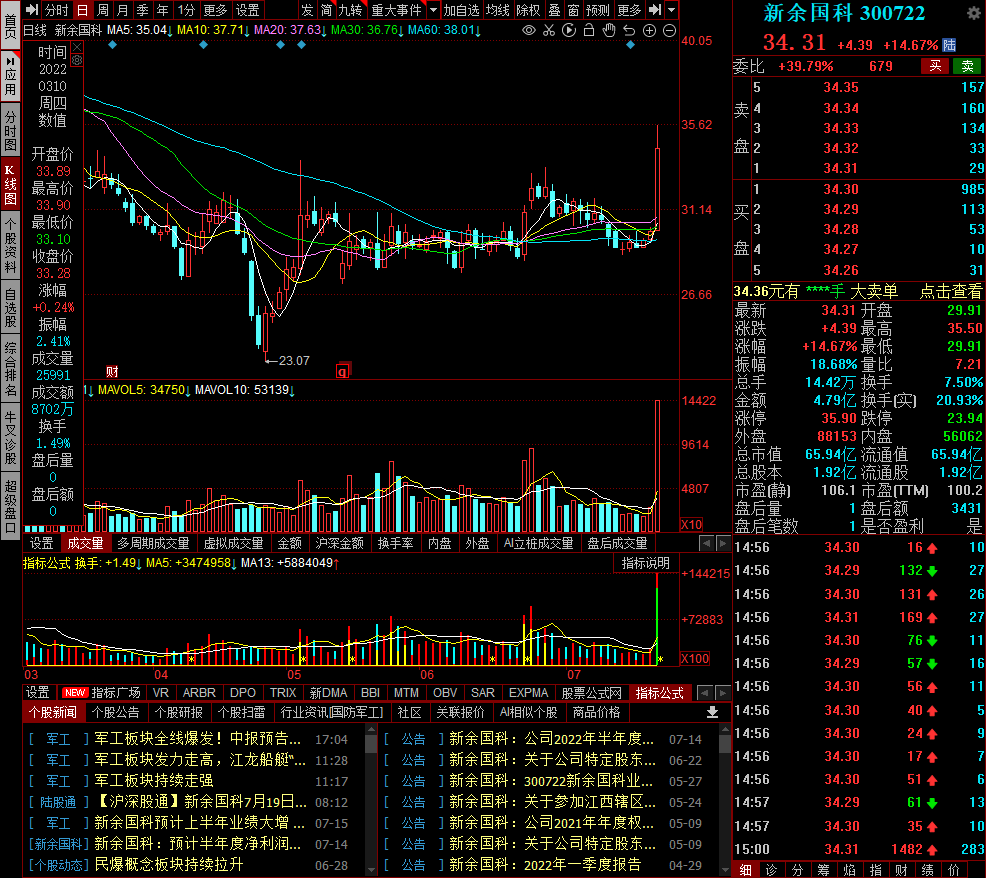Screen dimensions: 986x878
Task: Click the blue diamond event marker above the 35.62 price peak
Action: coord(631,45)
